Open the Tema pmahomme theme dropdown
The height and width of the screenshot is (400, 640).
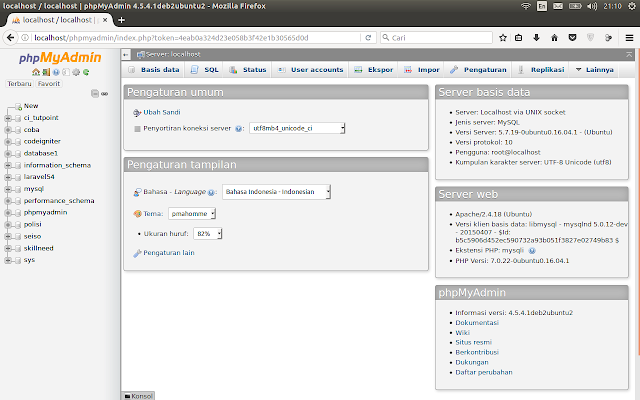tap(192, 213)
